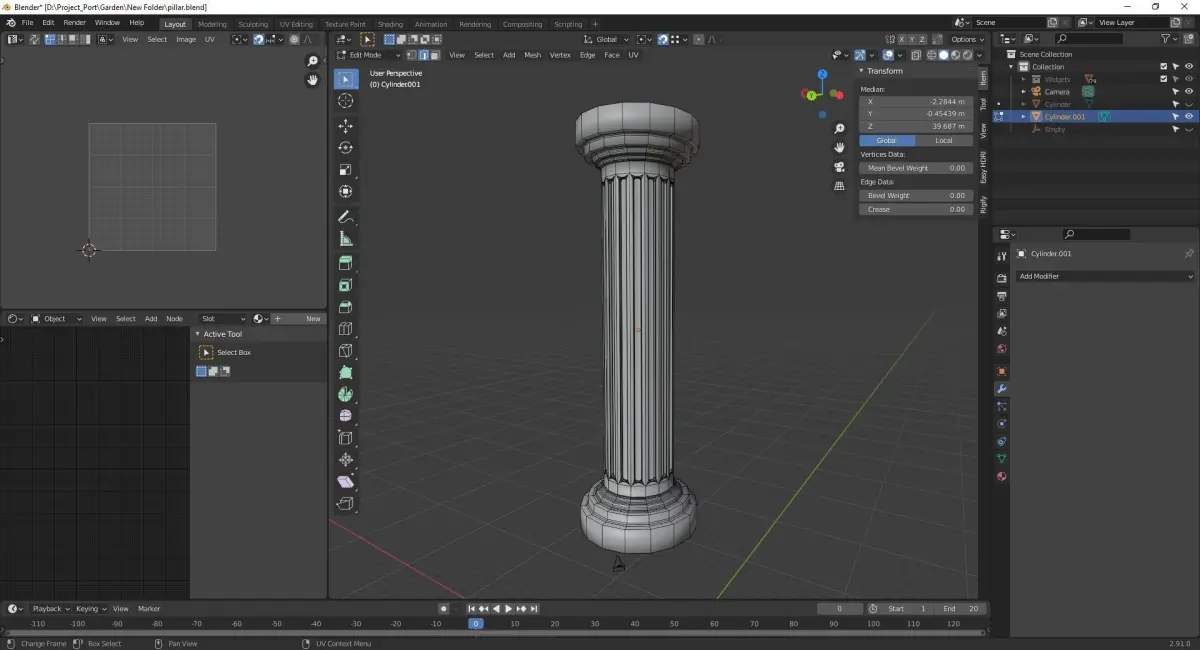Enable face select mode
The image size is (1200, 650).
coord(435,55)
